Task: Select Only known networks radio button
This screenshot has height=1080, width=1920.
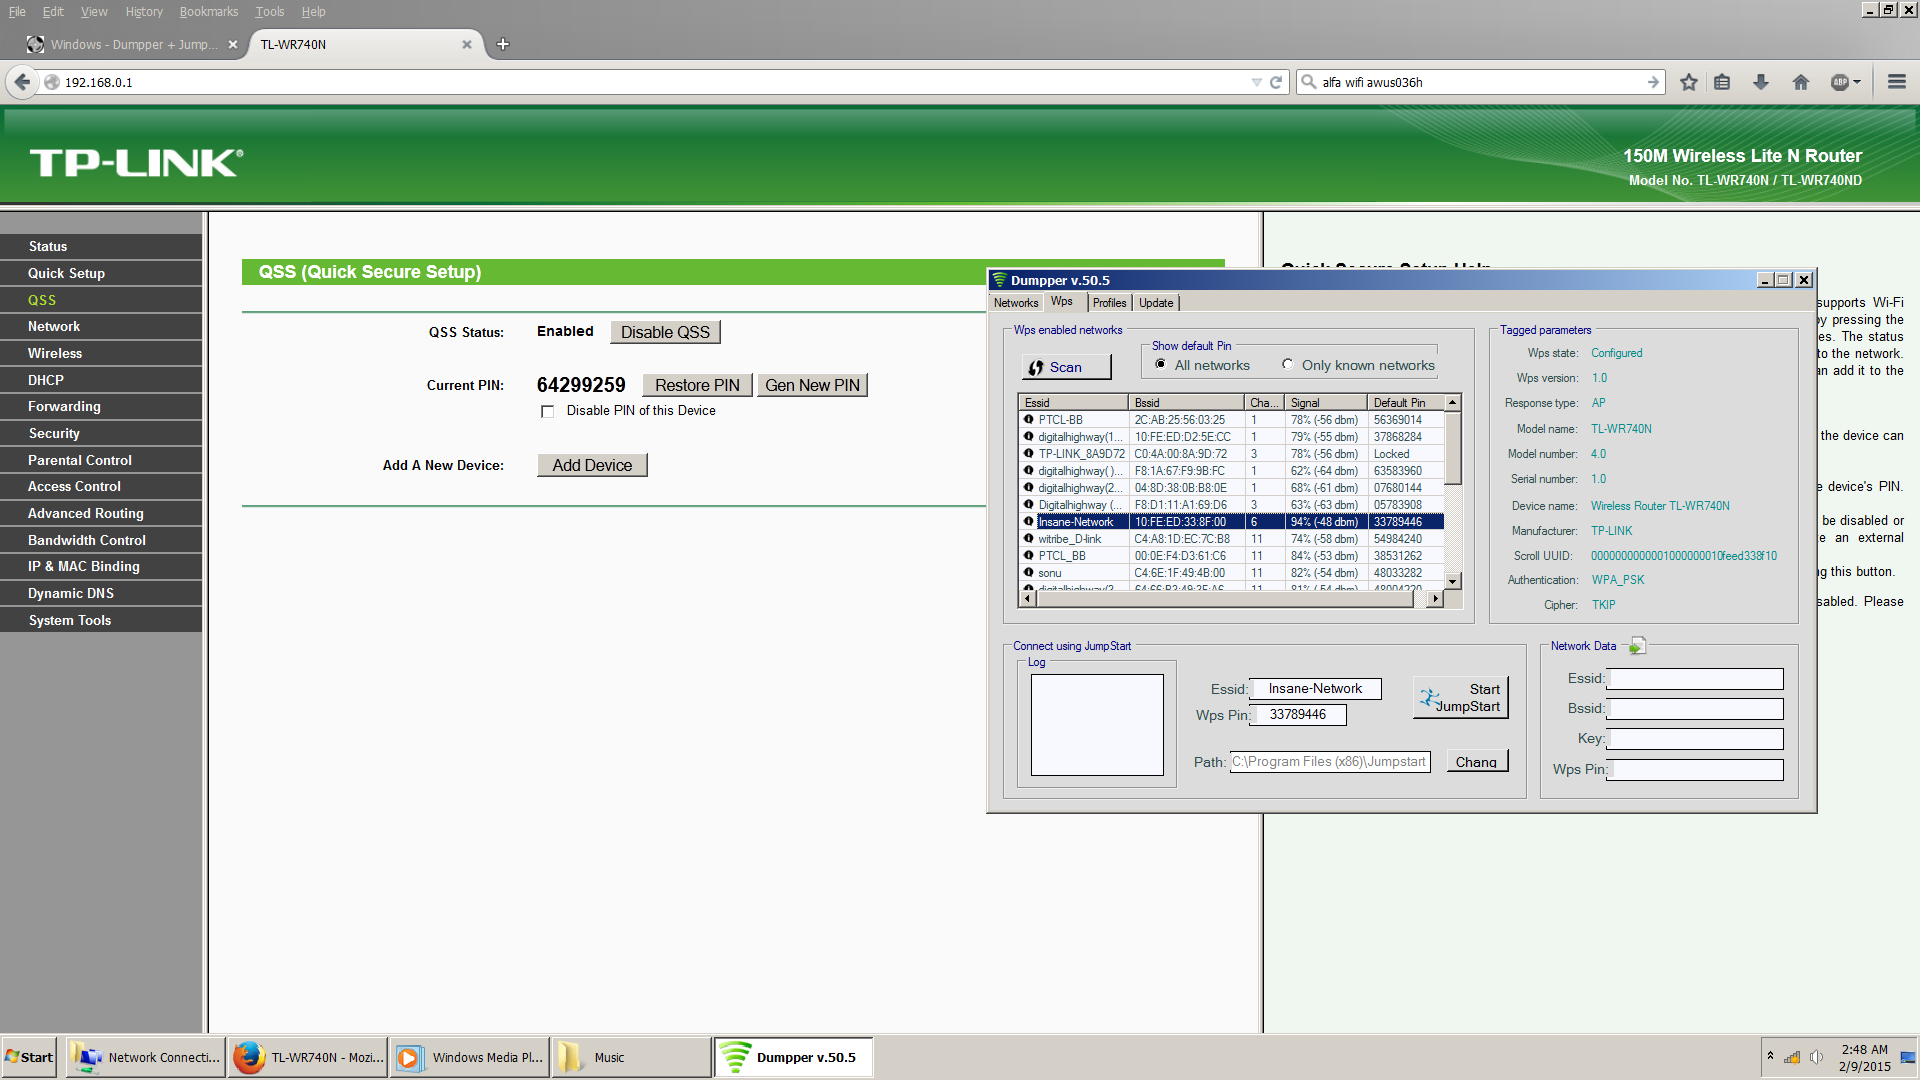Action: click(x=1287, y=365)
